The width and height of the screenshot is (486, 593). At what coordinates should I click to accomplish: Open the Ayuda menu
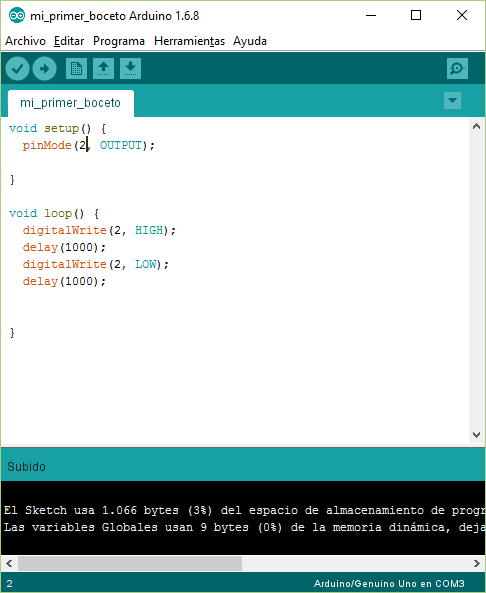click(x=250, y=41)
